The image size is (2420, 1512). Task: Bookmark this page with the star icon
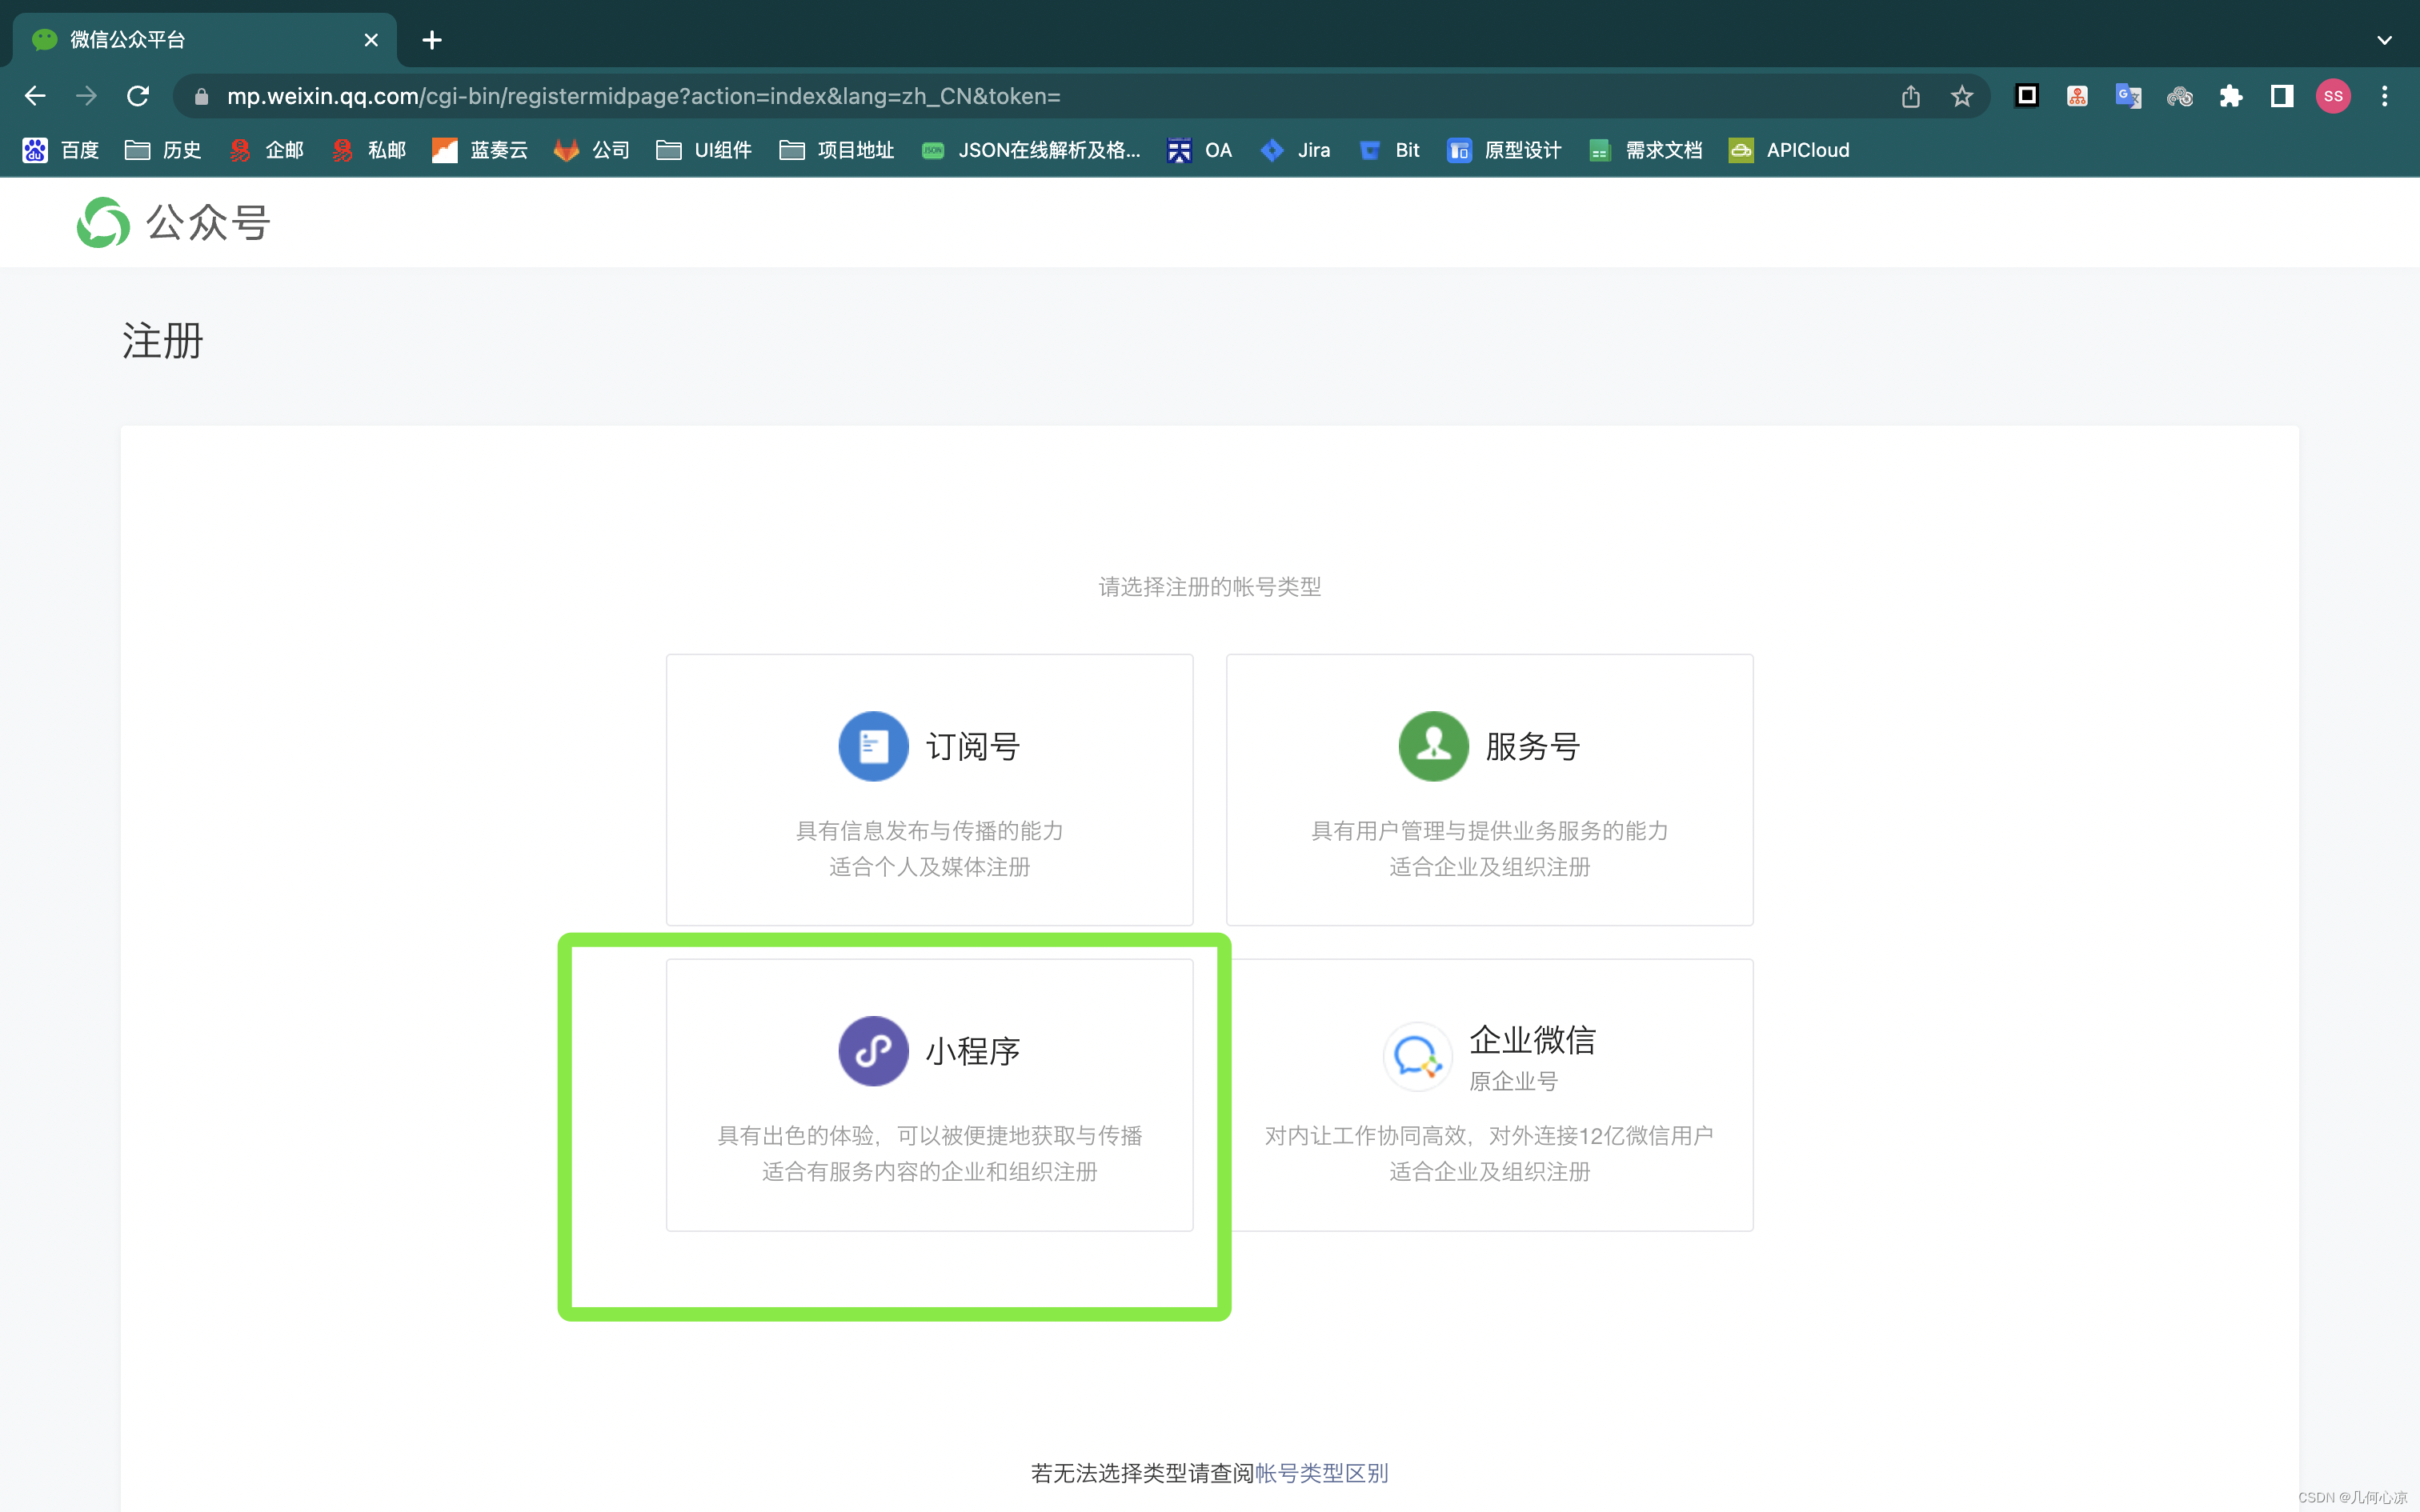1962,96
